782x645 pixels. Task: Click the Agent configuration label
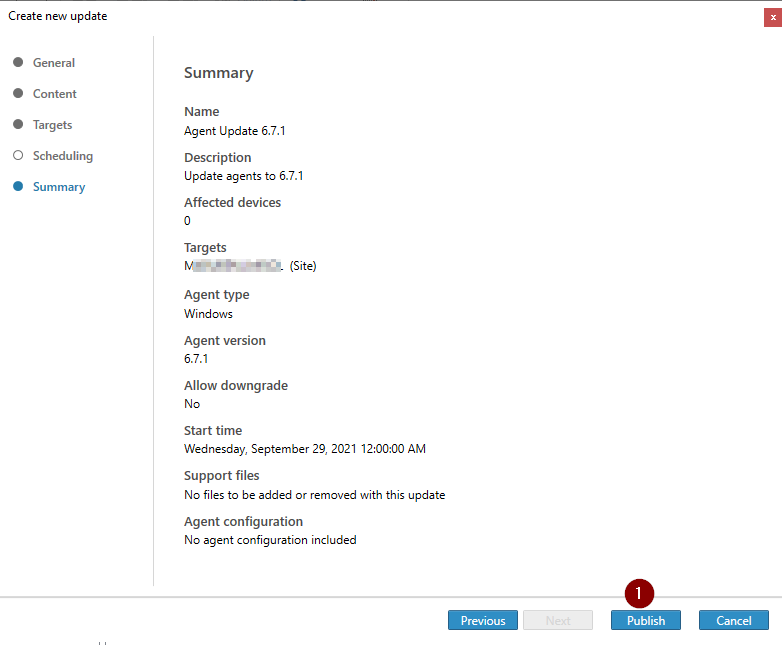(x=243, y=522)
